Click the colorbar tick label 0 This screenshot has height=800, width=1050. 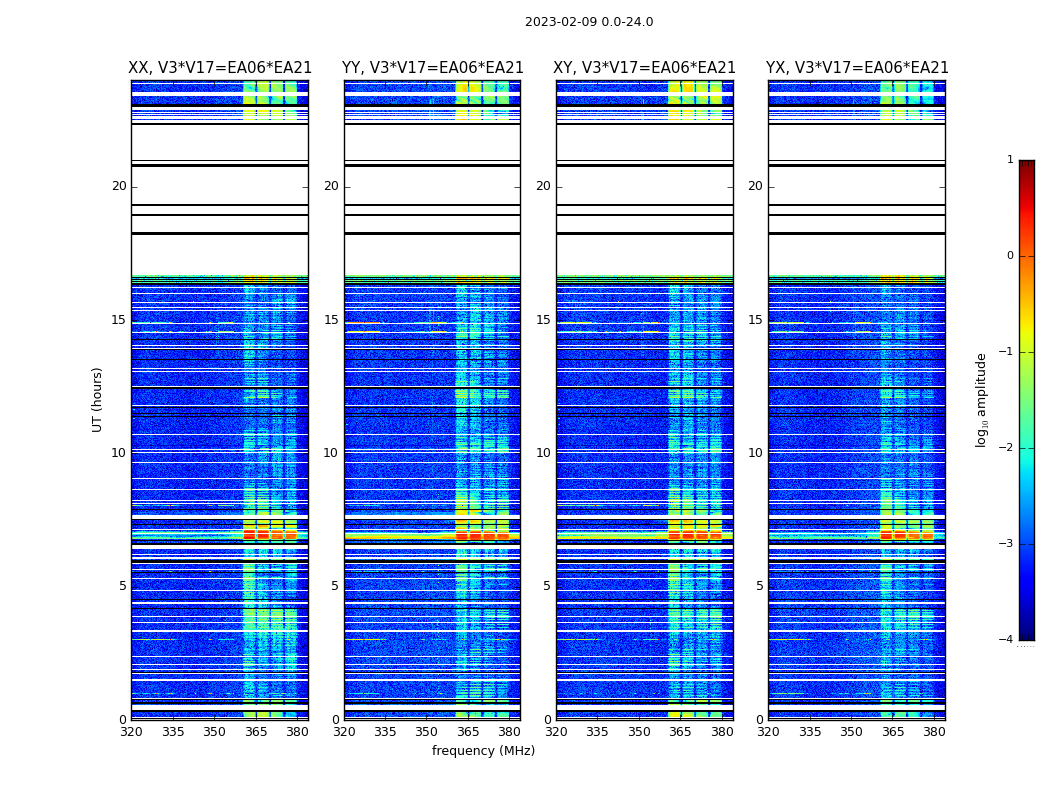(1009, 256)
